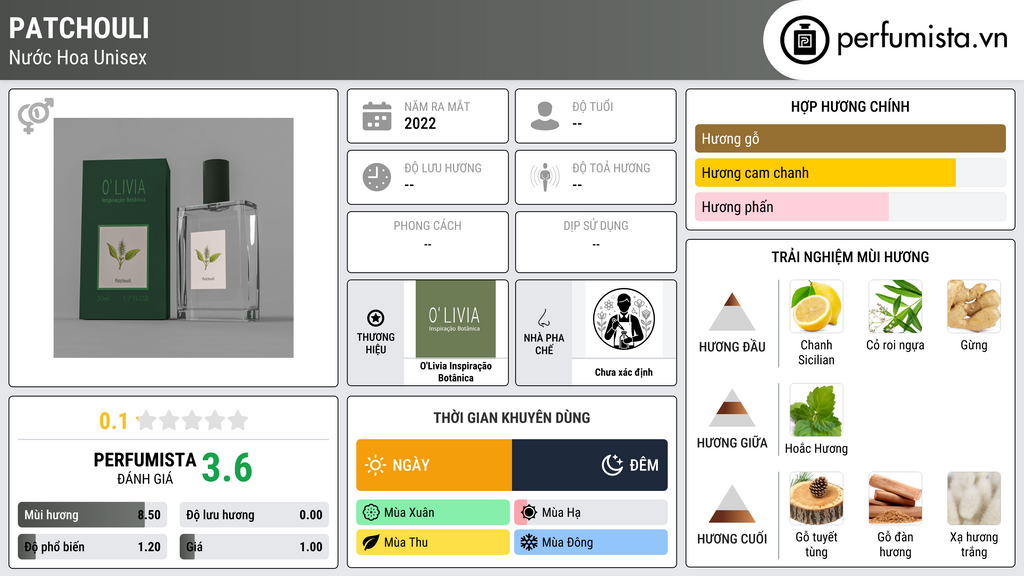Select the Ngày daytime segment
Viewport: 1024px width, 576px height.
(x=434, y=465)
